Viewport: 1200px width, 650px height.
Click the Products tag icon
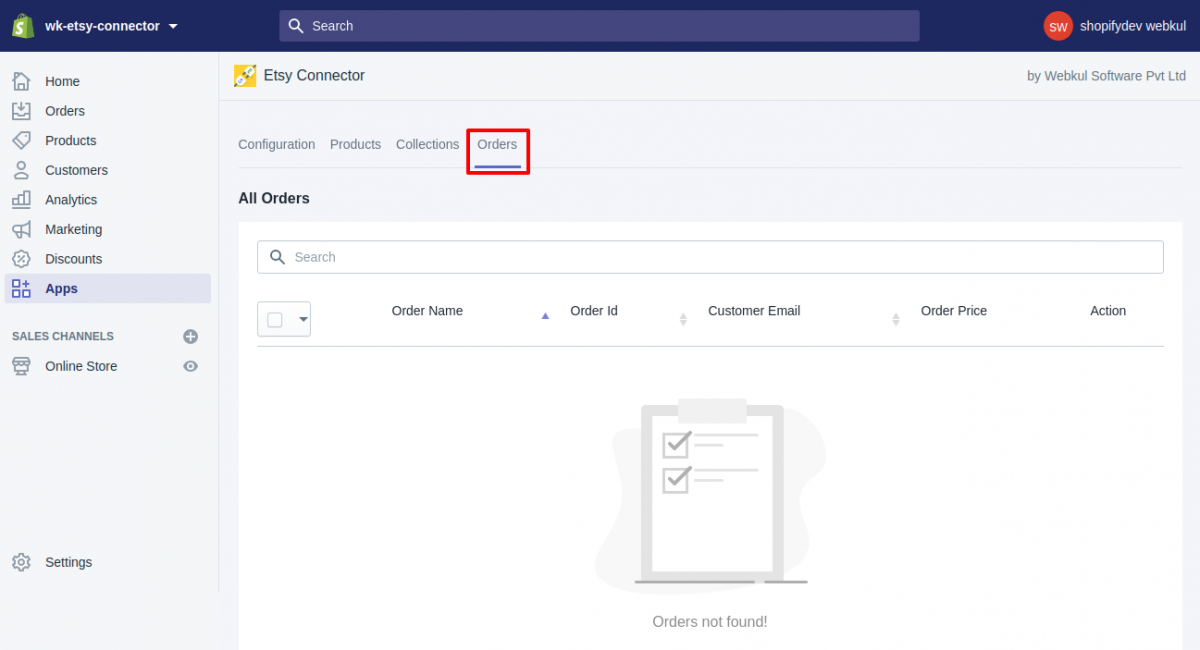tap(21, 140)
